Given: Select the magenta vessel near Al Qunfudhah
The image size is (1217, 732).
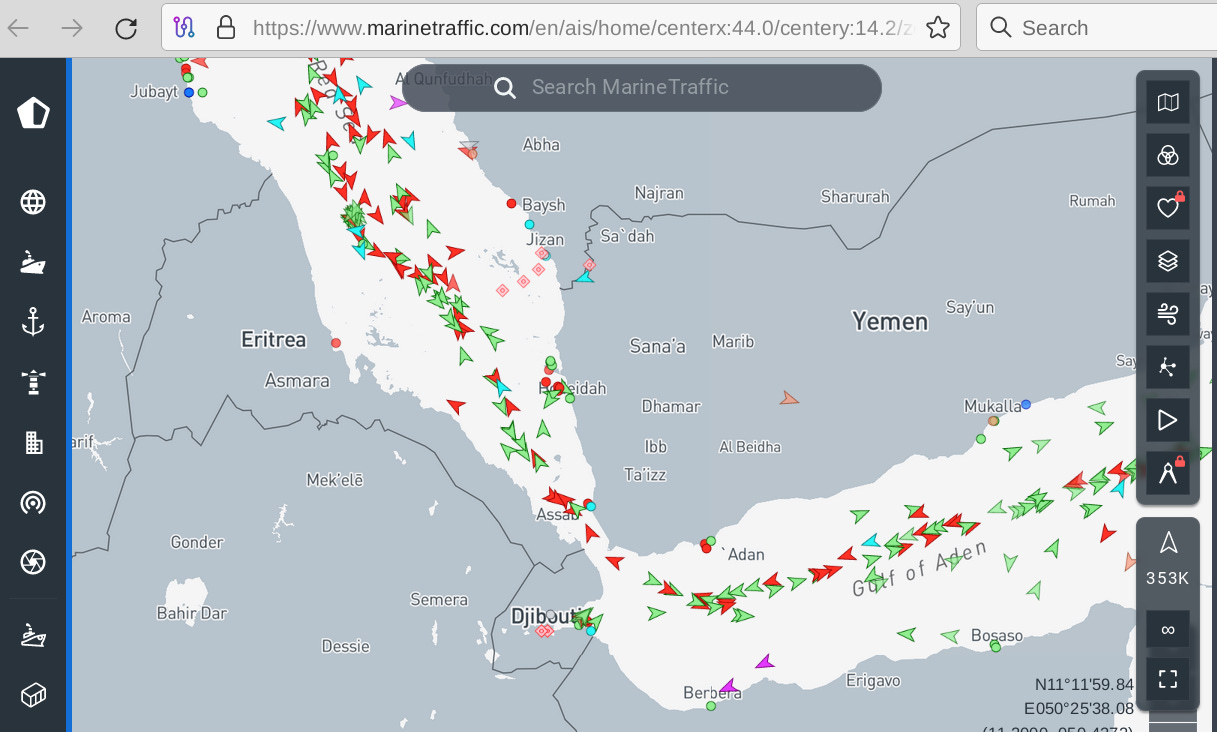Looking at the screenshot, I should [398, 102].
